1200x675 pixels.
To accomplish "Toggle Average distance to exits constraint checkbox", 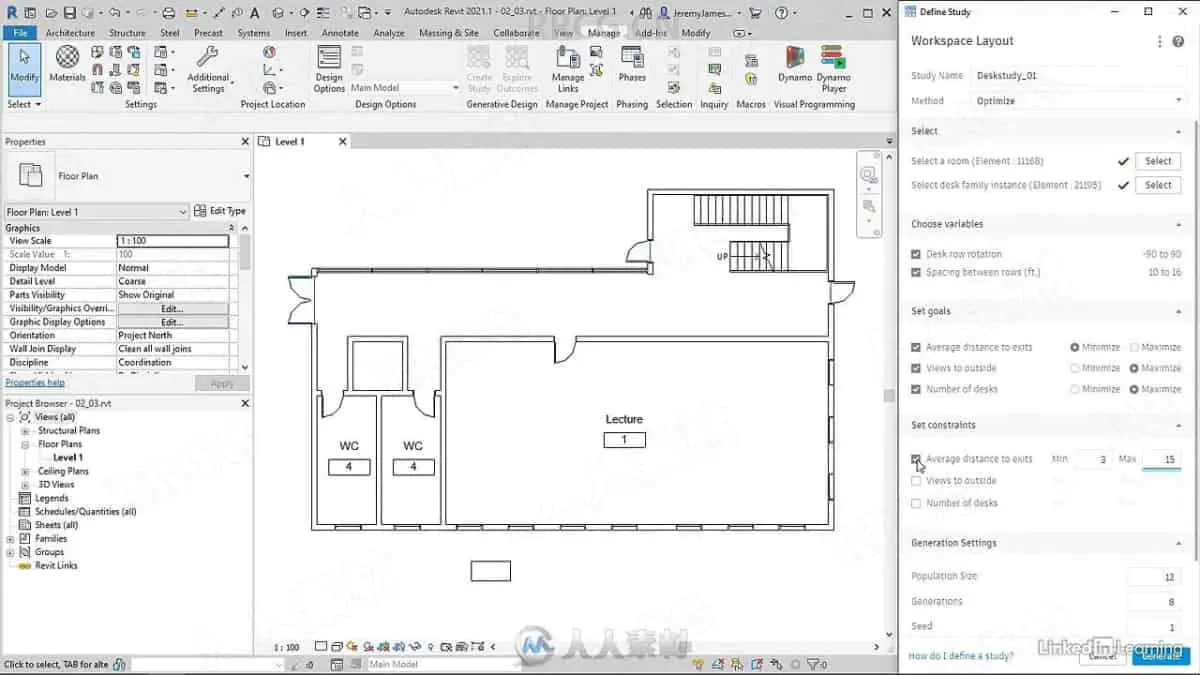I will [916, 459].
